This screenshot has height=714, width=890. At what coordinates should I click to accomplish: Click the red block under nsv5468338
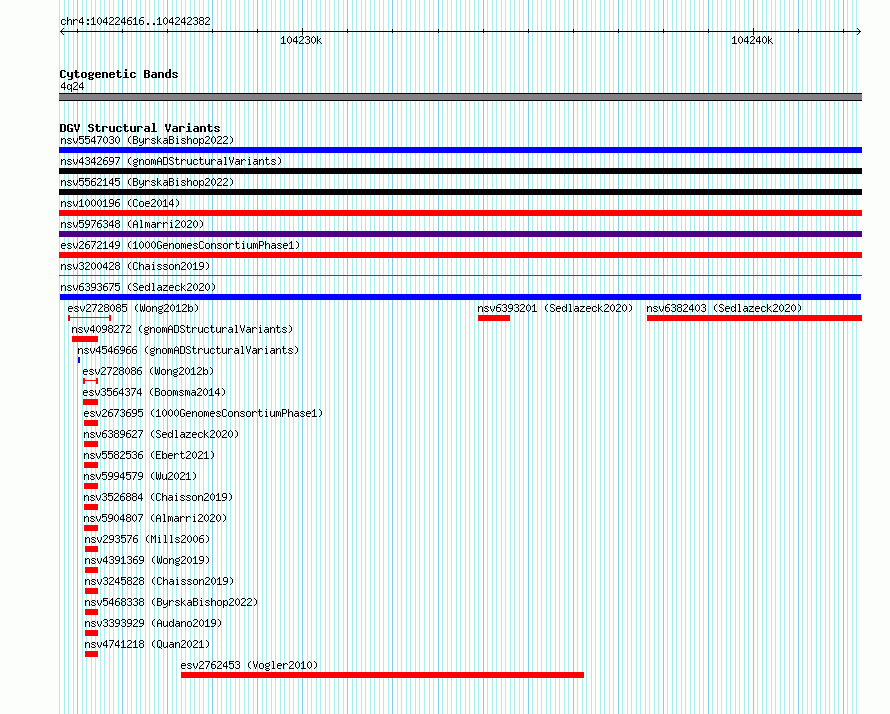click(91, 612)
